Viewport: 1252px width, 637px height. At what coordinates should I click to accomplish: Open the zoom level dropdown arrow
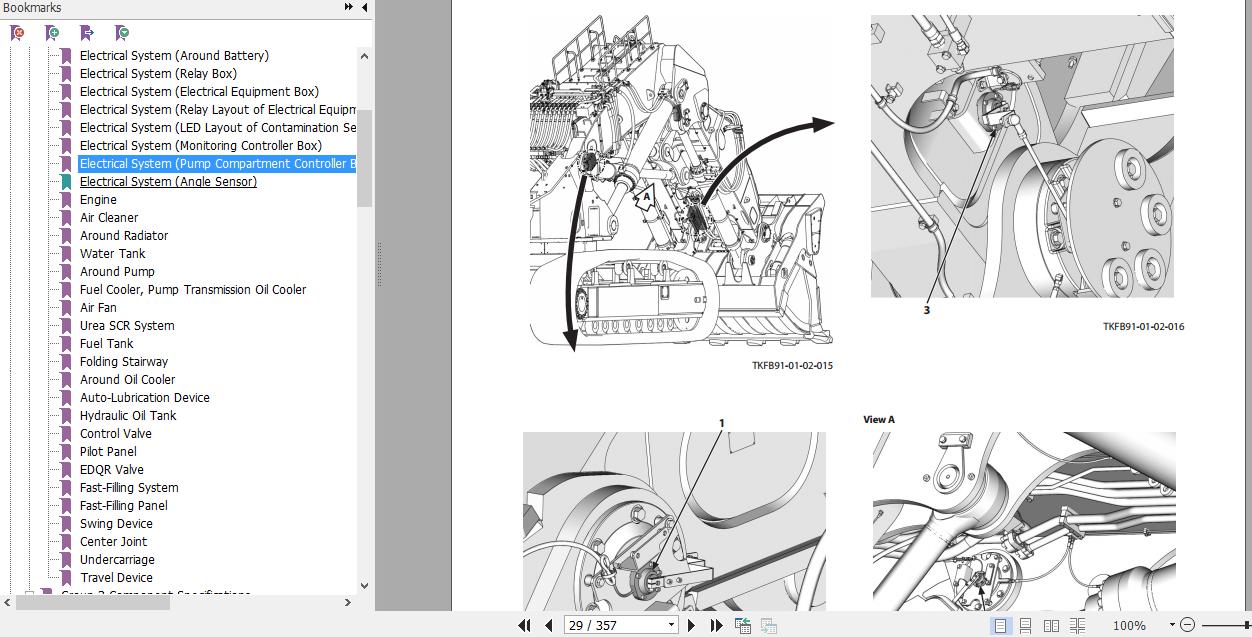coord(1172,625)
